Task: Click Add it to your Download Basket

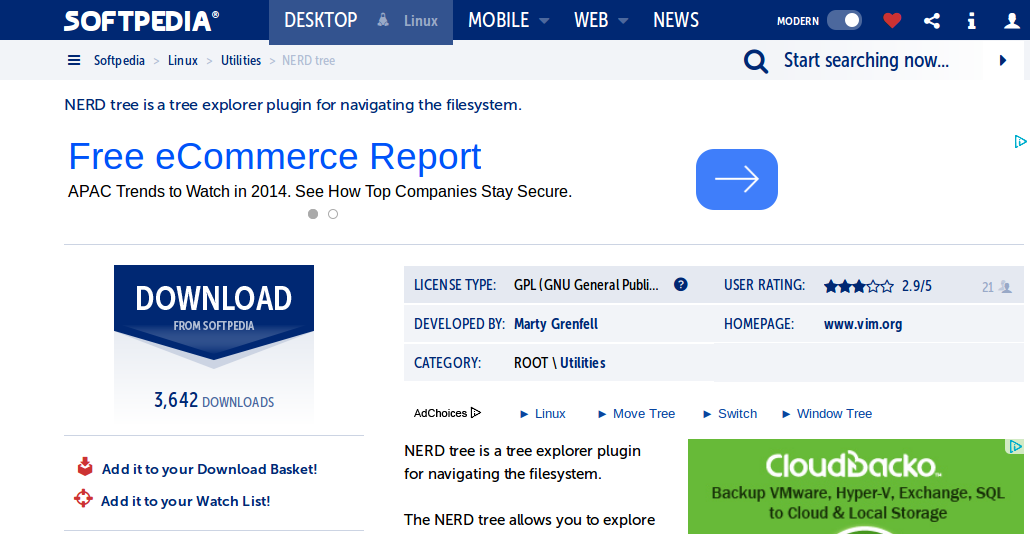Action: coord(210,469)
